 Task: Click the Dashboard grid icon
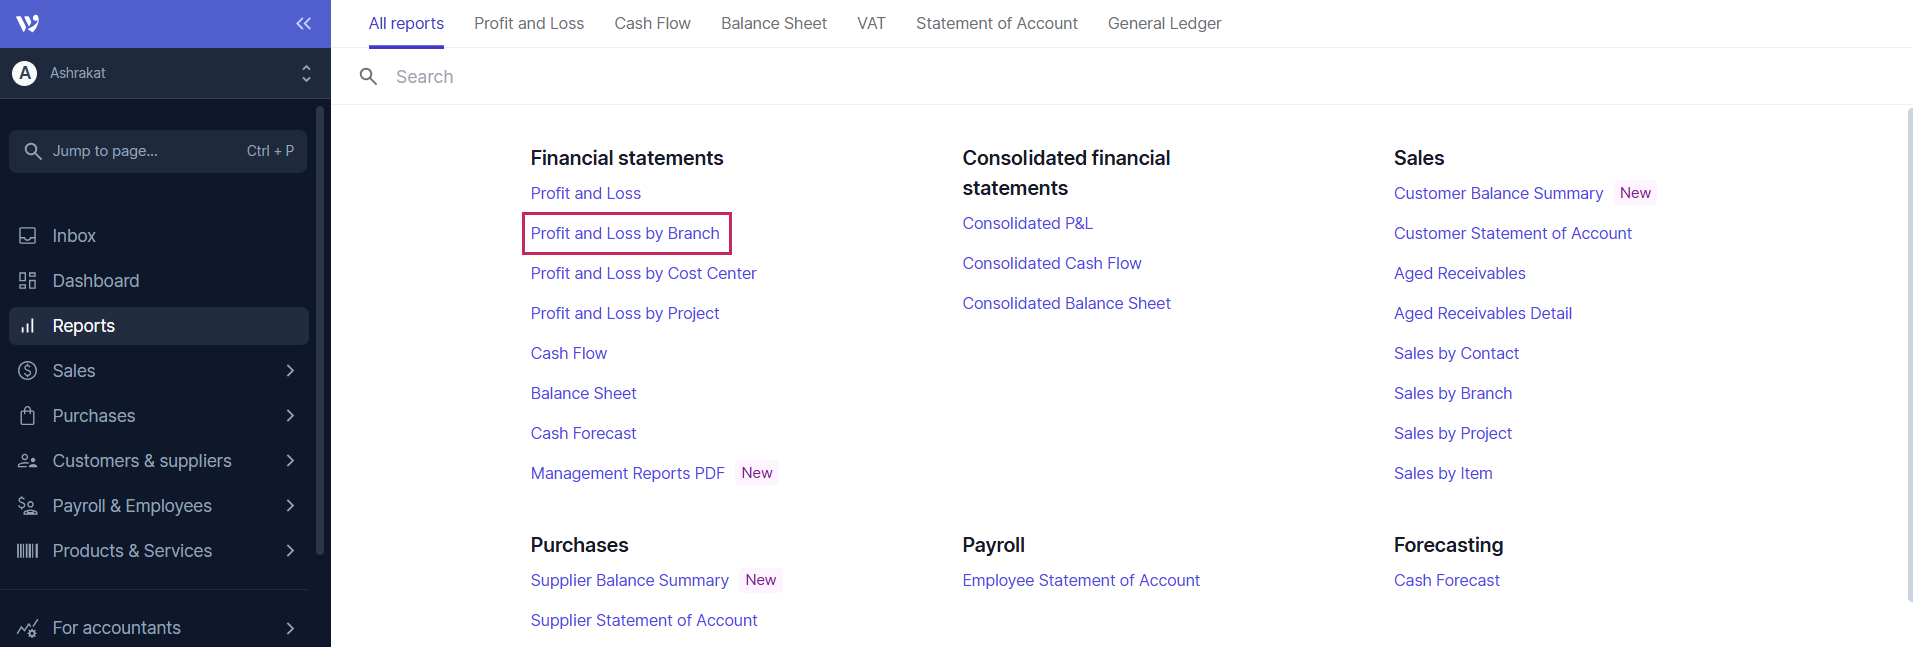28,281
